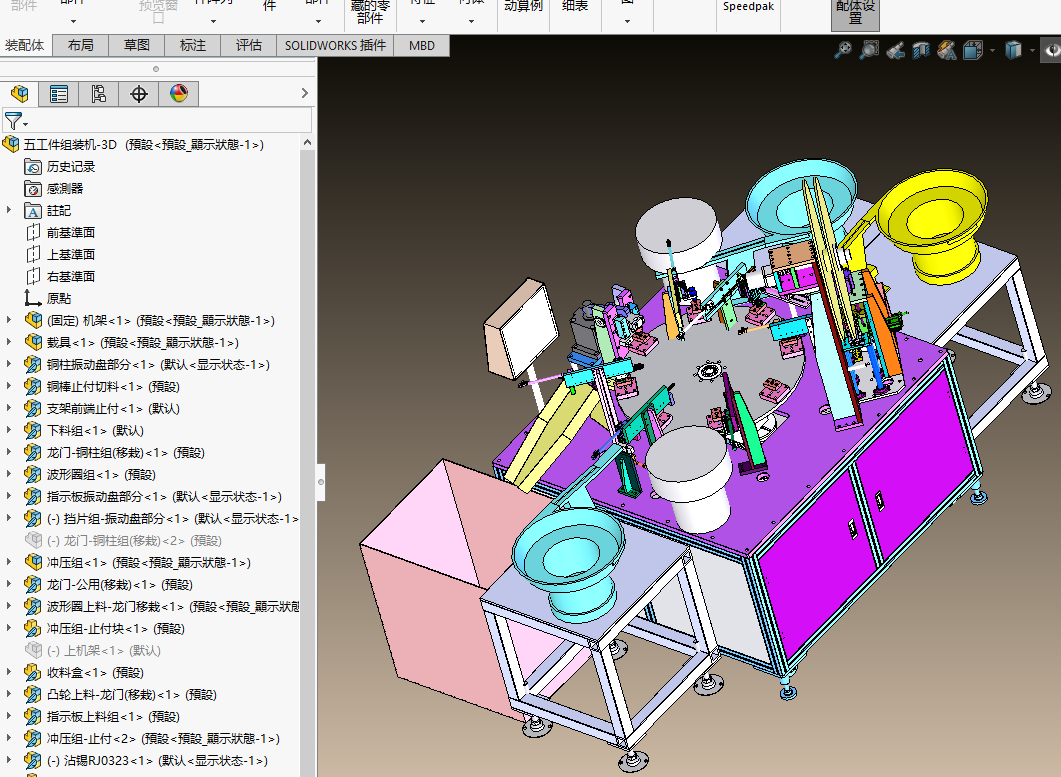Image resolution: width=1061 pixels, height=777 pixels.
Task: Open the ConfigurationManager tab icon
Action: pyautogui.click(x=99, y=94)
